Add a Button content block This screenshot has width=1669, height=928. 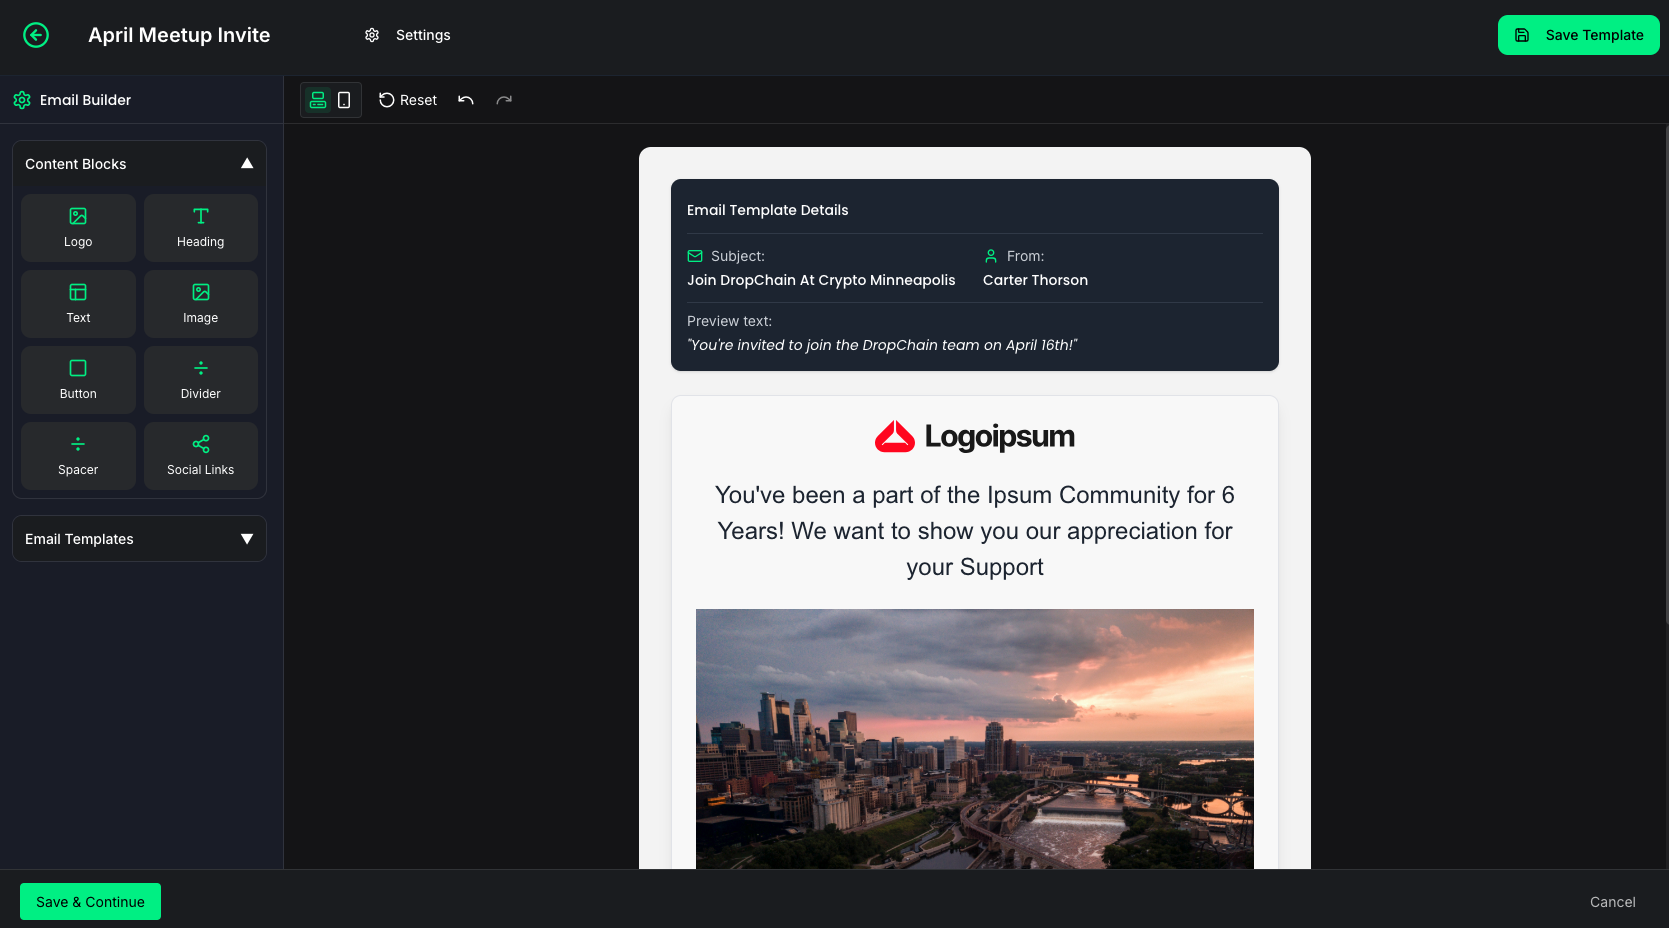tap(78, 380)
